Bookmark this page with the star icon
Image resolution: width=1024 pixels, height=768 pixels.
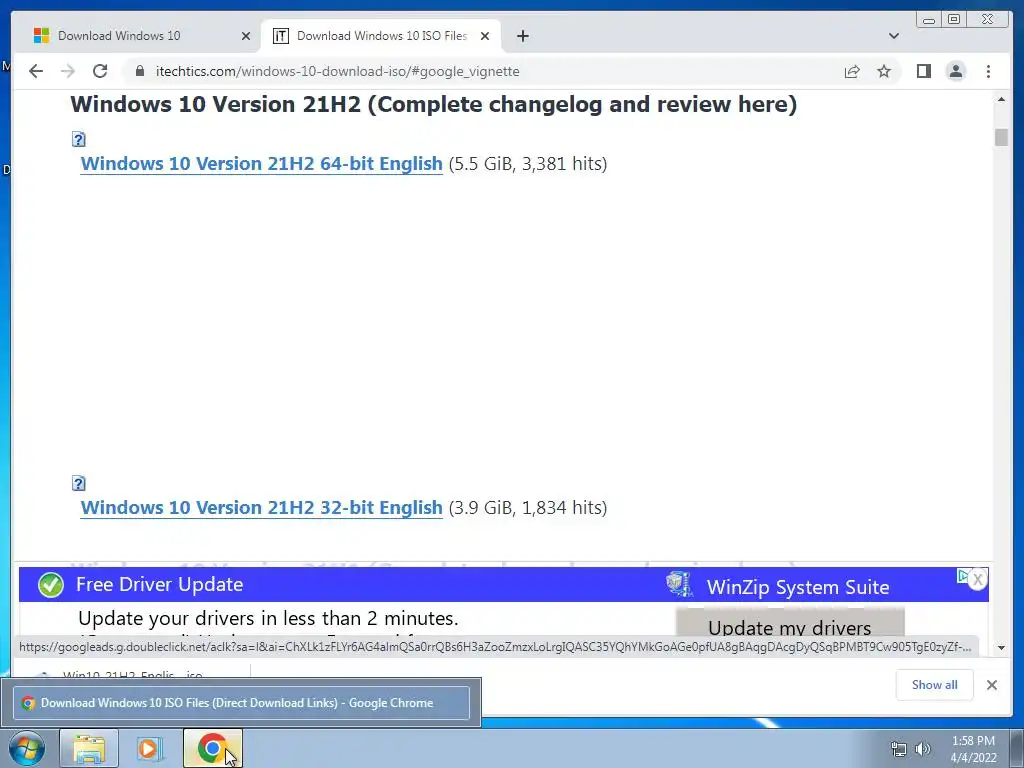coord(884,71)
